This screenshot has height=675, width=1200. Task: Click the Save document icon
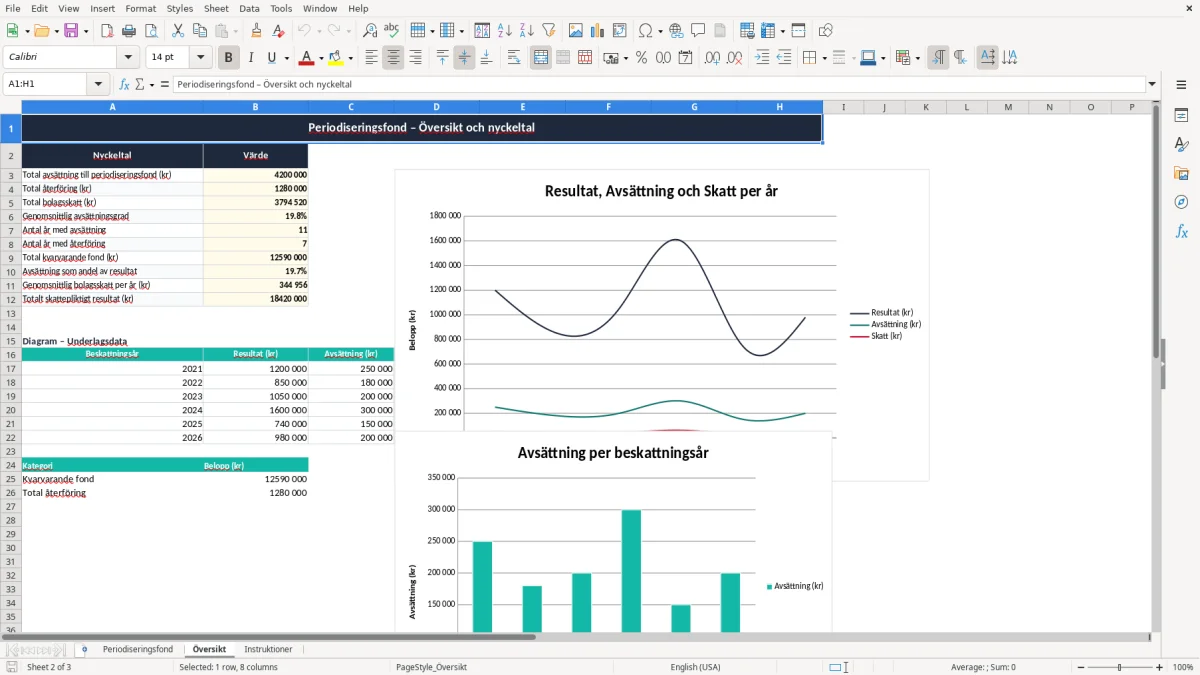point(71,31)
